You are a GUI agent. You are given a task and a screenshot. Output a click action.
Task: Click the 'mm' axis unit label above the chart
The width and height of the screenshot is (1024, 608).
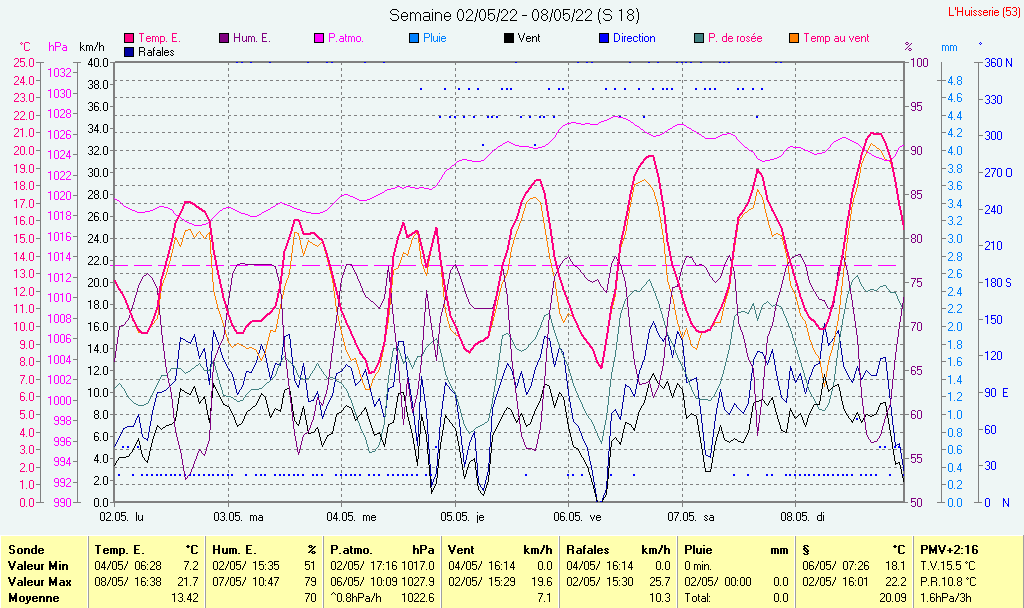[x=949, y=47]
